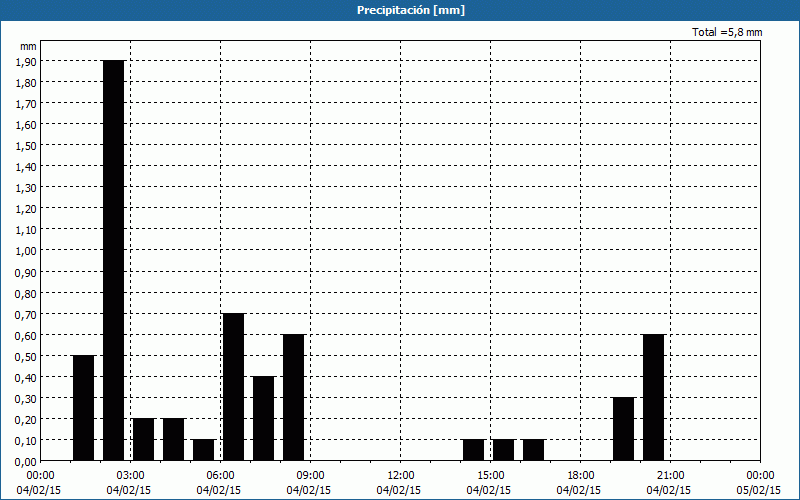Select the 04/02/15 date under 03:00
This screenshot has width=800, height=500.
(129, 490)
